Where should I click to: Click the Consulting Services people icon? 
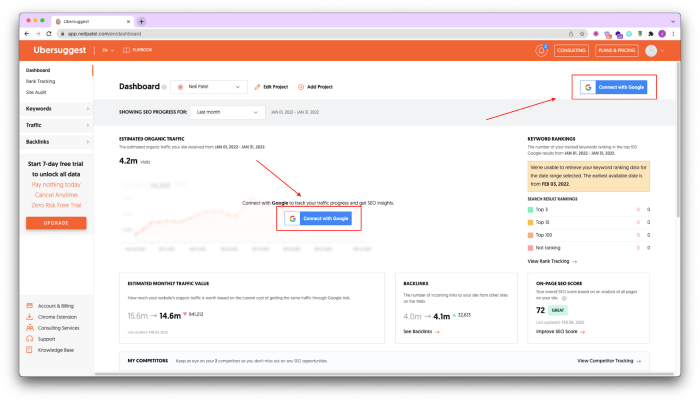point(29,328)
